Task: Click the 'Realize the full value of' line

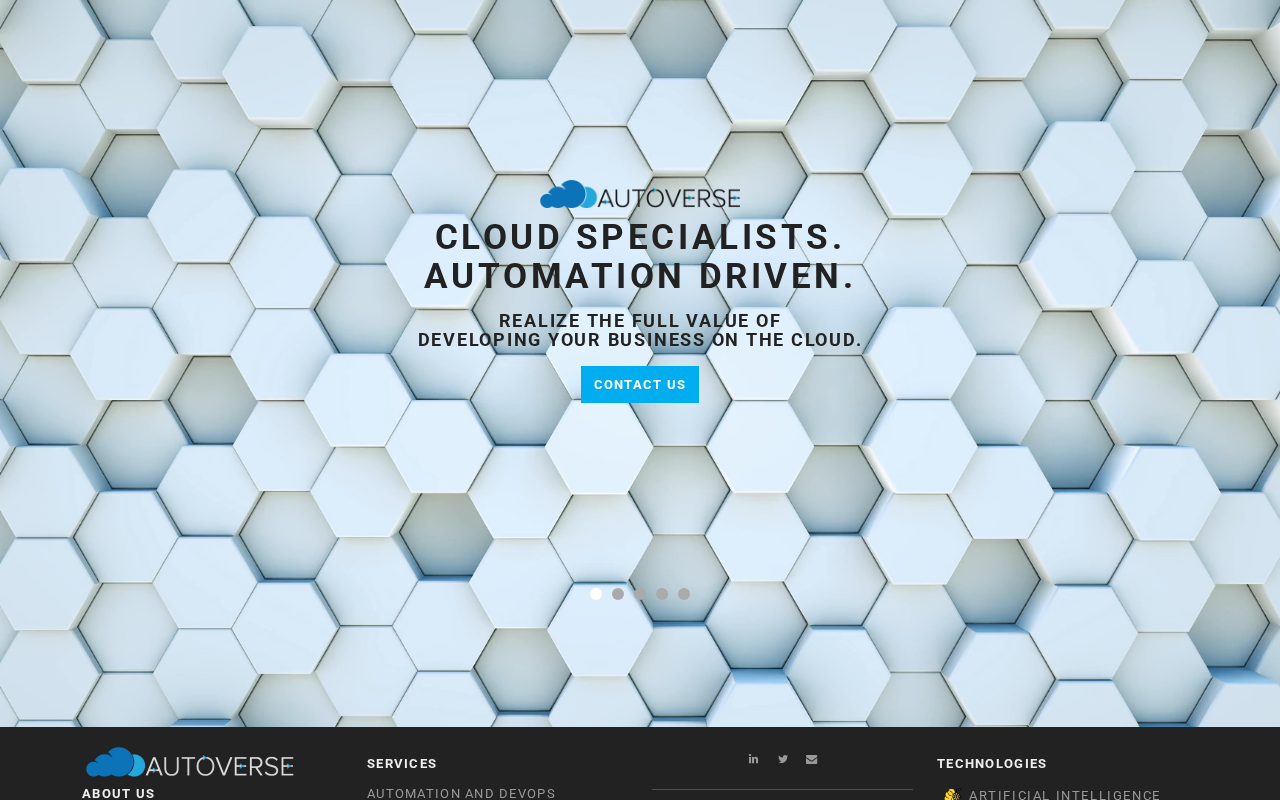Action: (x=640, y=321)
